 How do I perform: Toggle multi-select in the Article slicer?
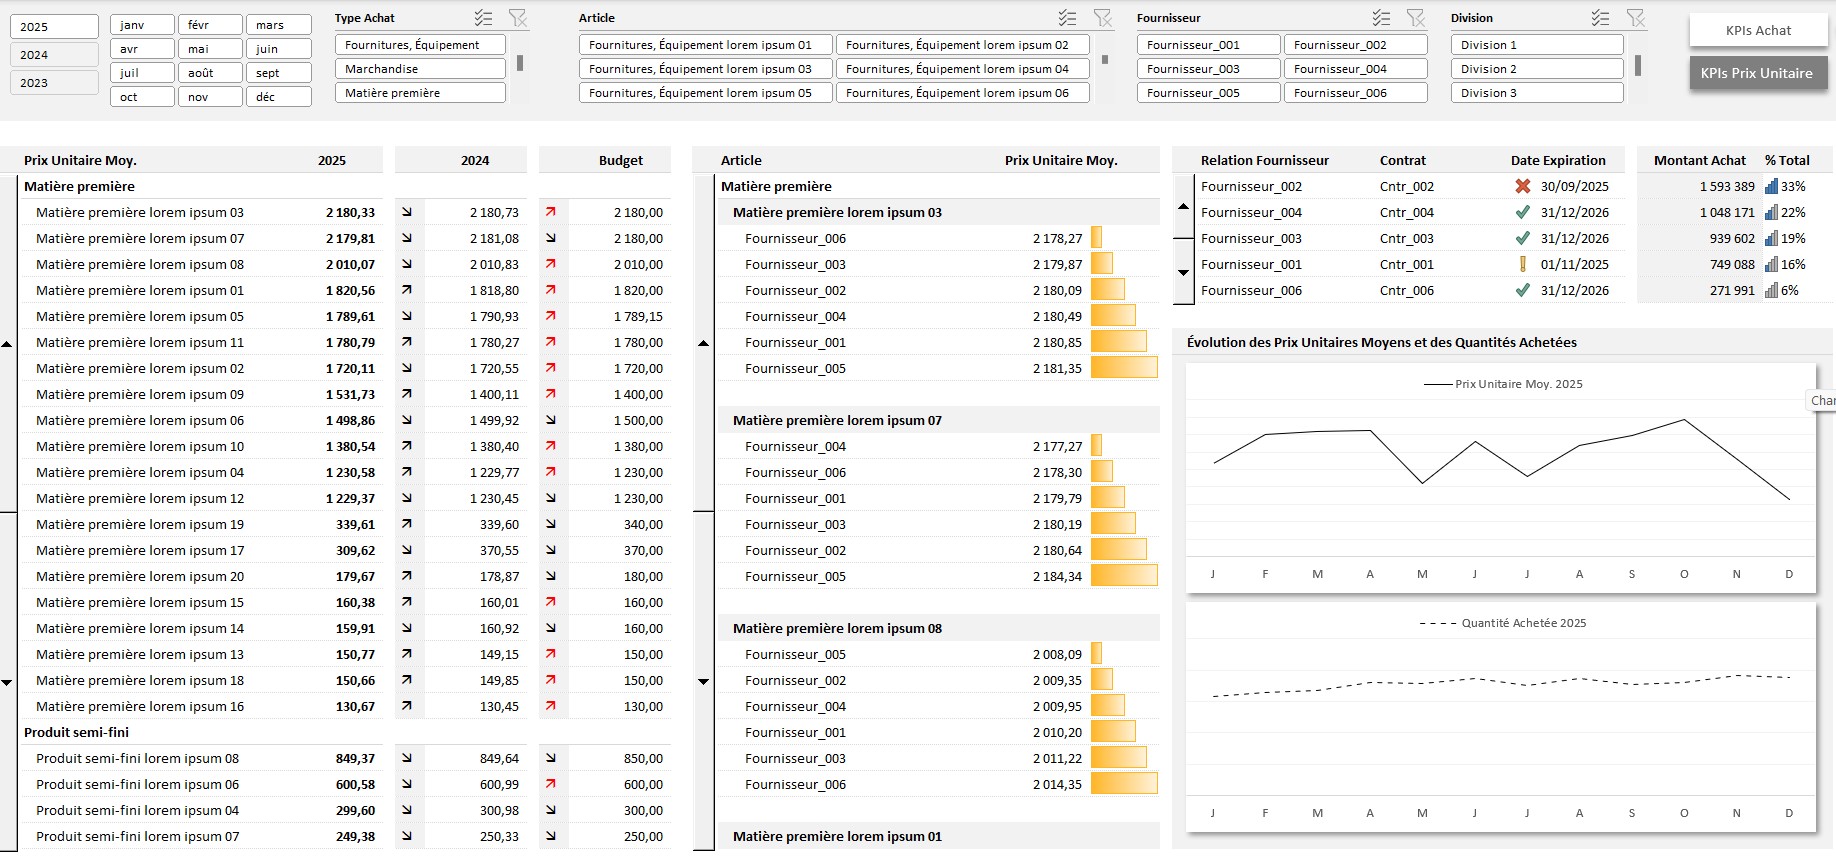click(x=1067, y=18)
